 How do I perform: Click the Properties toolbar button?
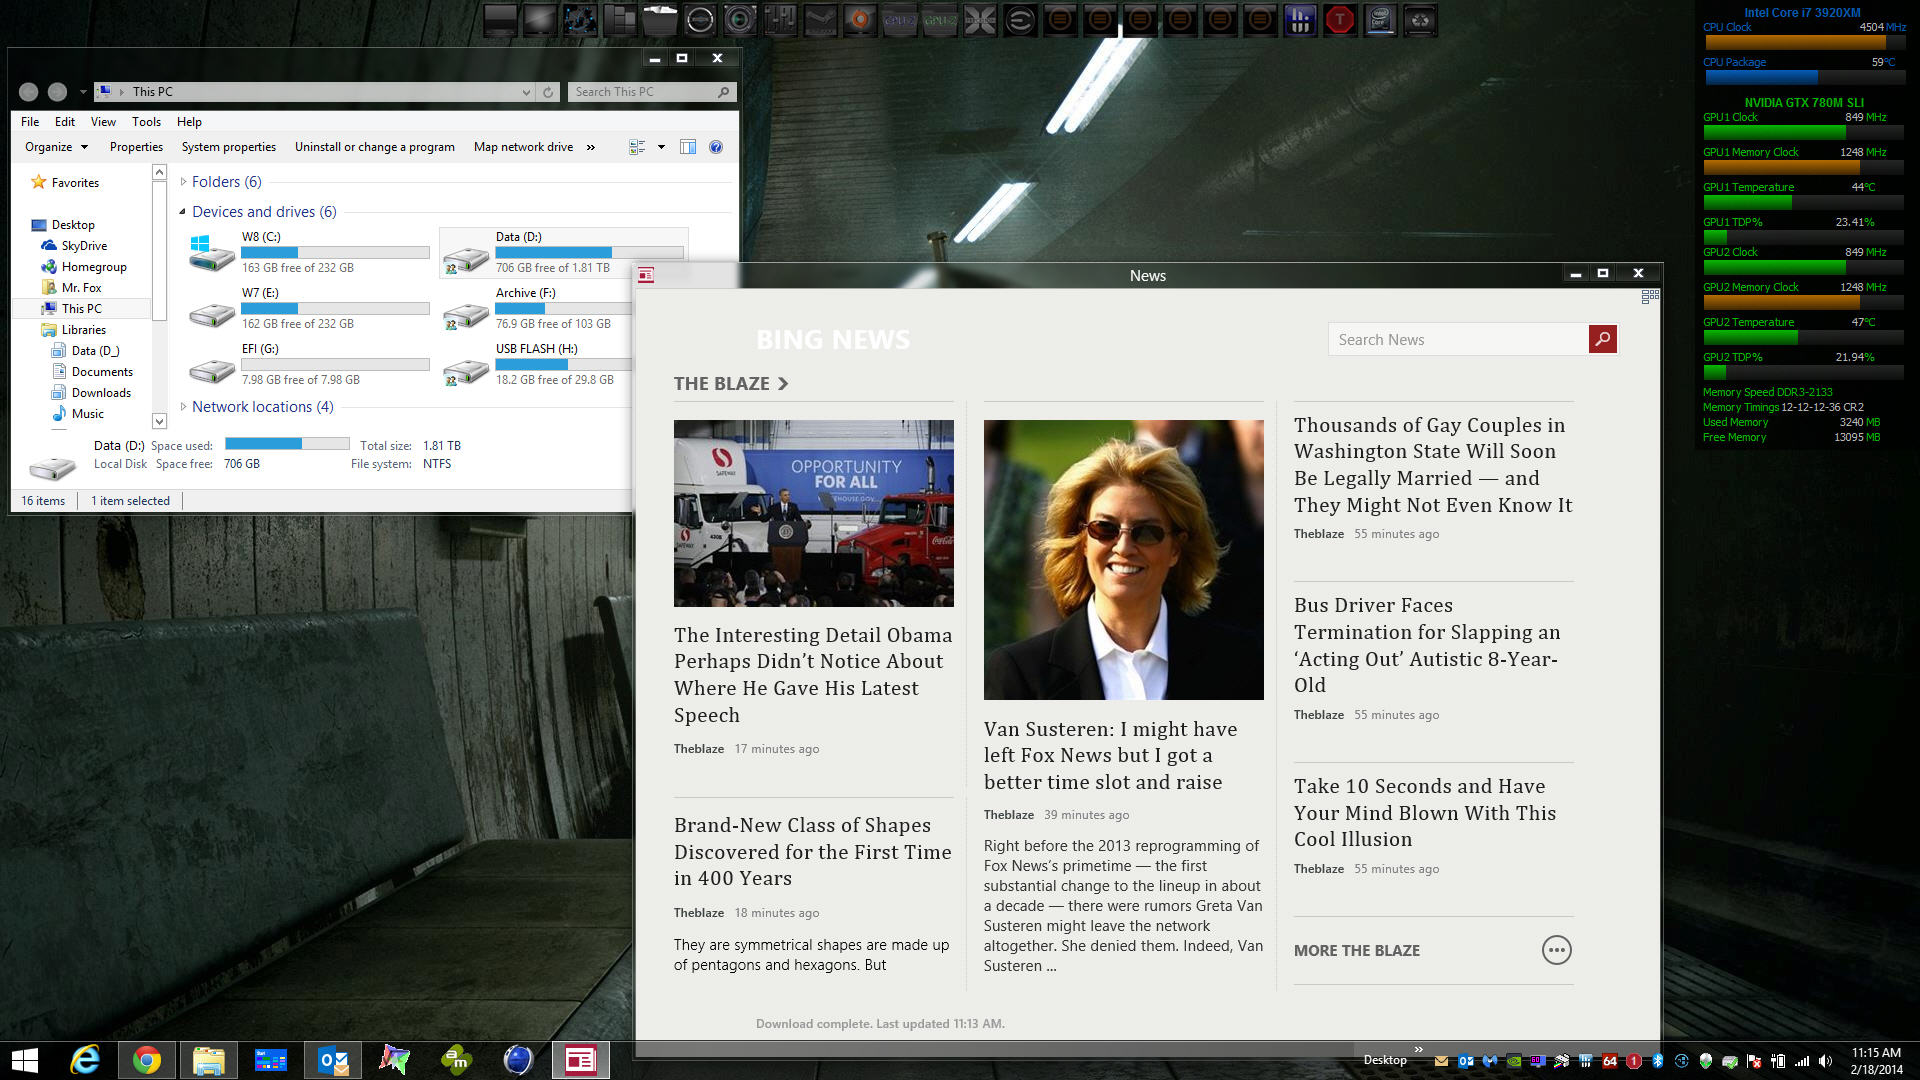[x=136, y=147]
